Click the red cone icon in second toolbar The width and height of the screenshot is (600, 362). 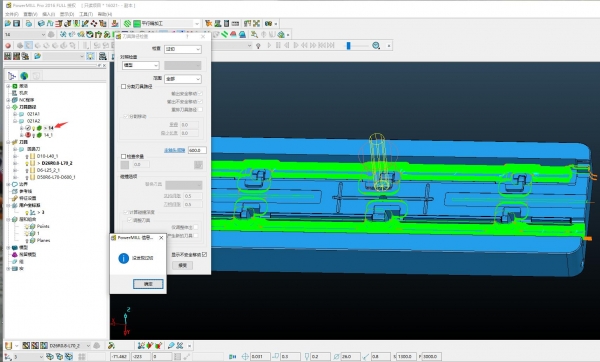tap(233, 34)
